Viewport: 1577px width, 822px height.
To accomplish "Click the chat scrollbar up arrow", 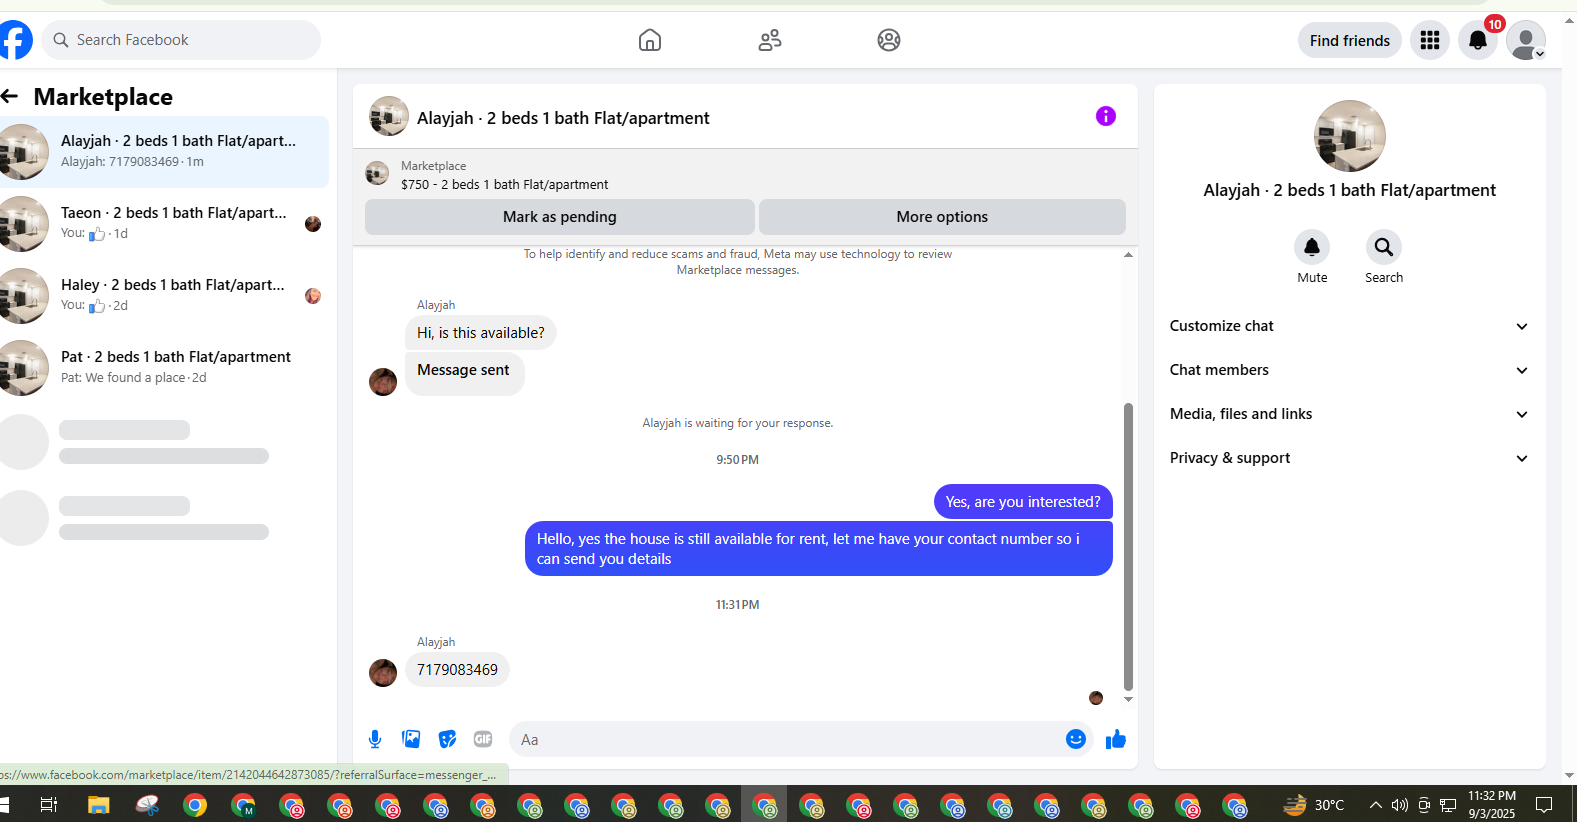I will (x=1128, y=255).
